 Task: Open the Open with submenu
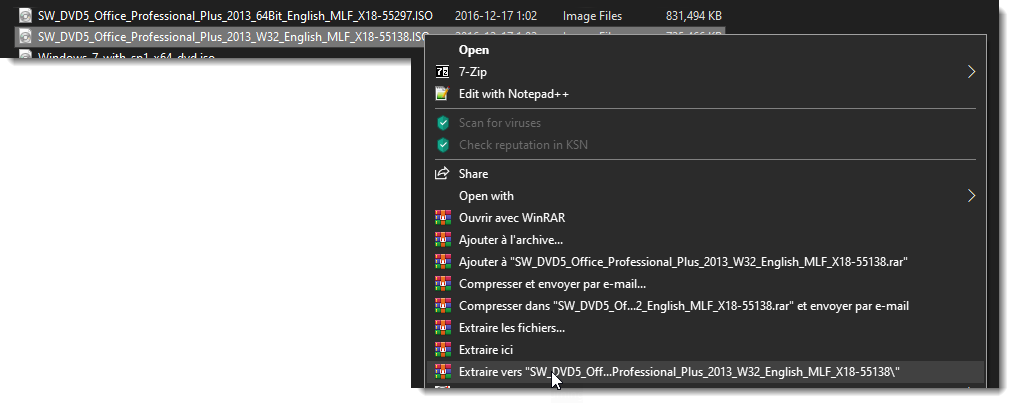click(x=486, y=196)
